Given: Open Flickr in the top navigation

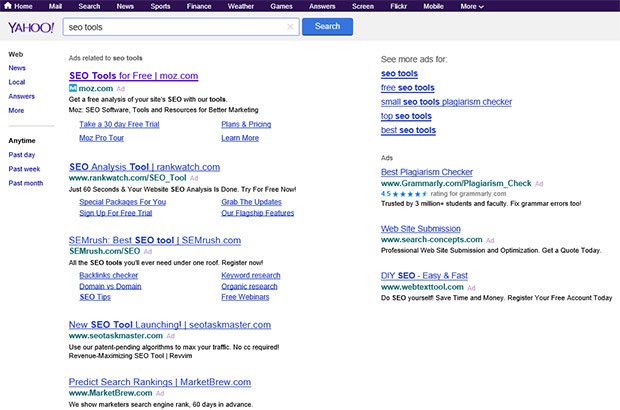Looking at the screenshot, I should (398, 6).
